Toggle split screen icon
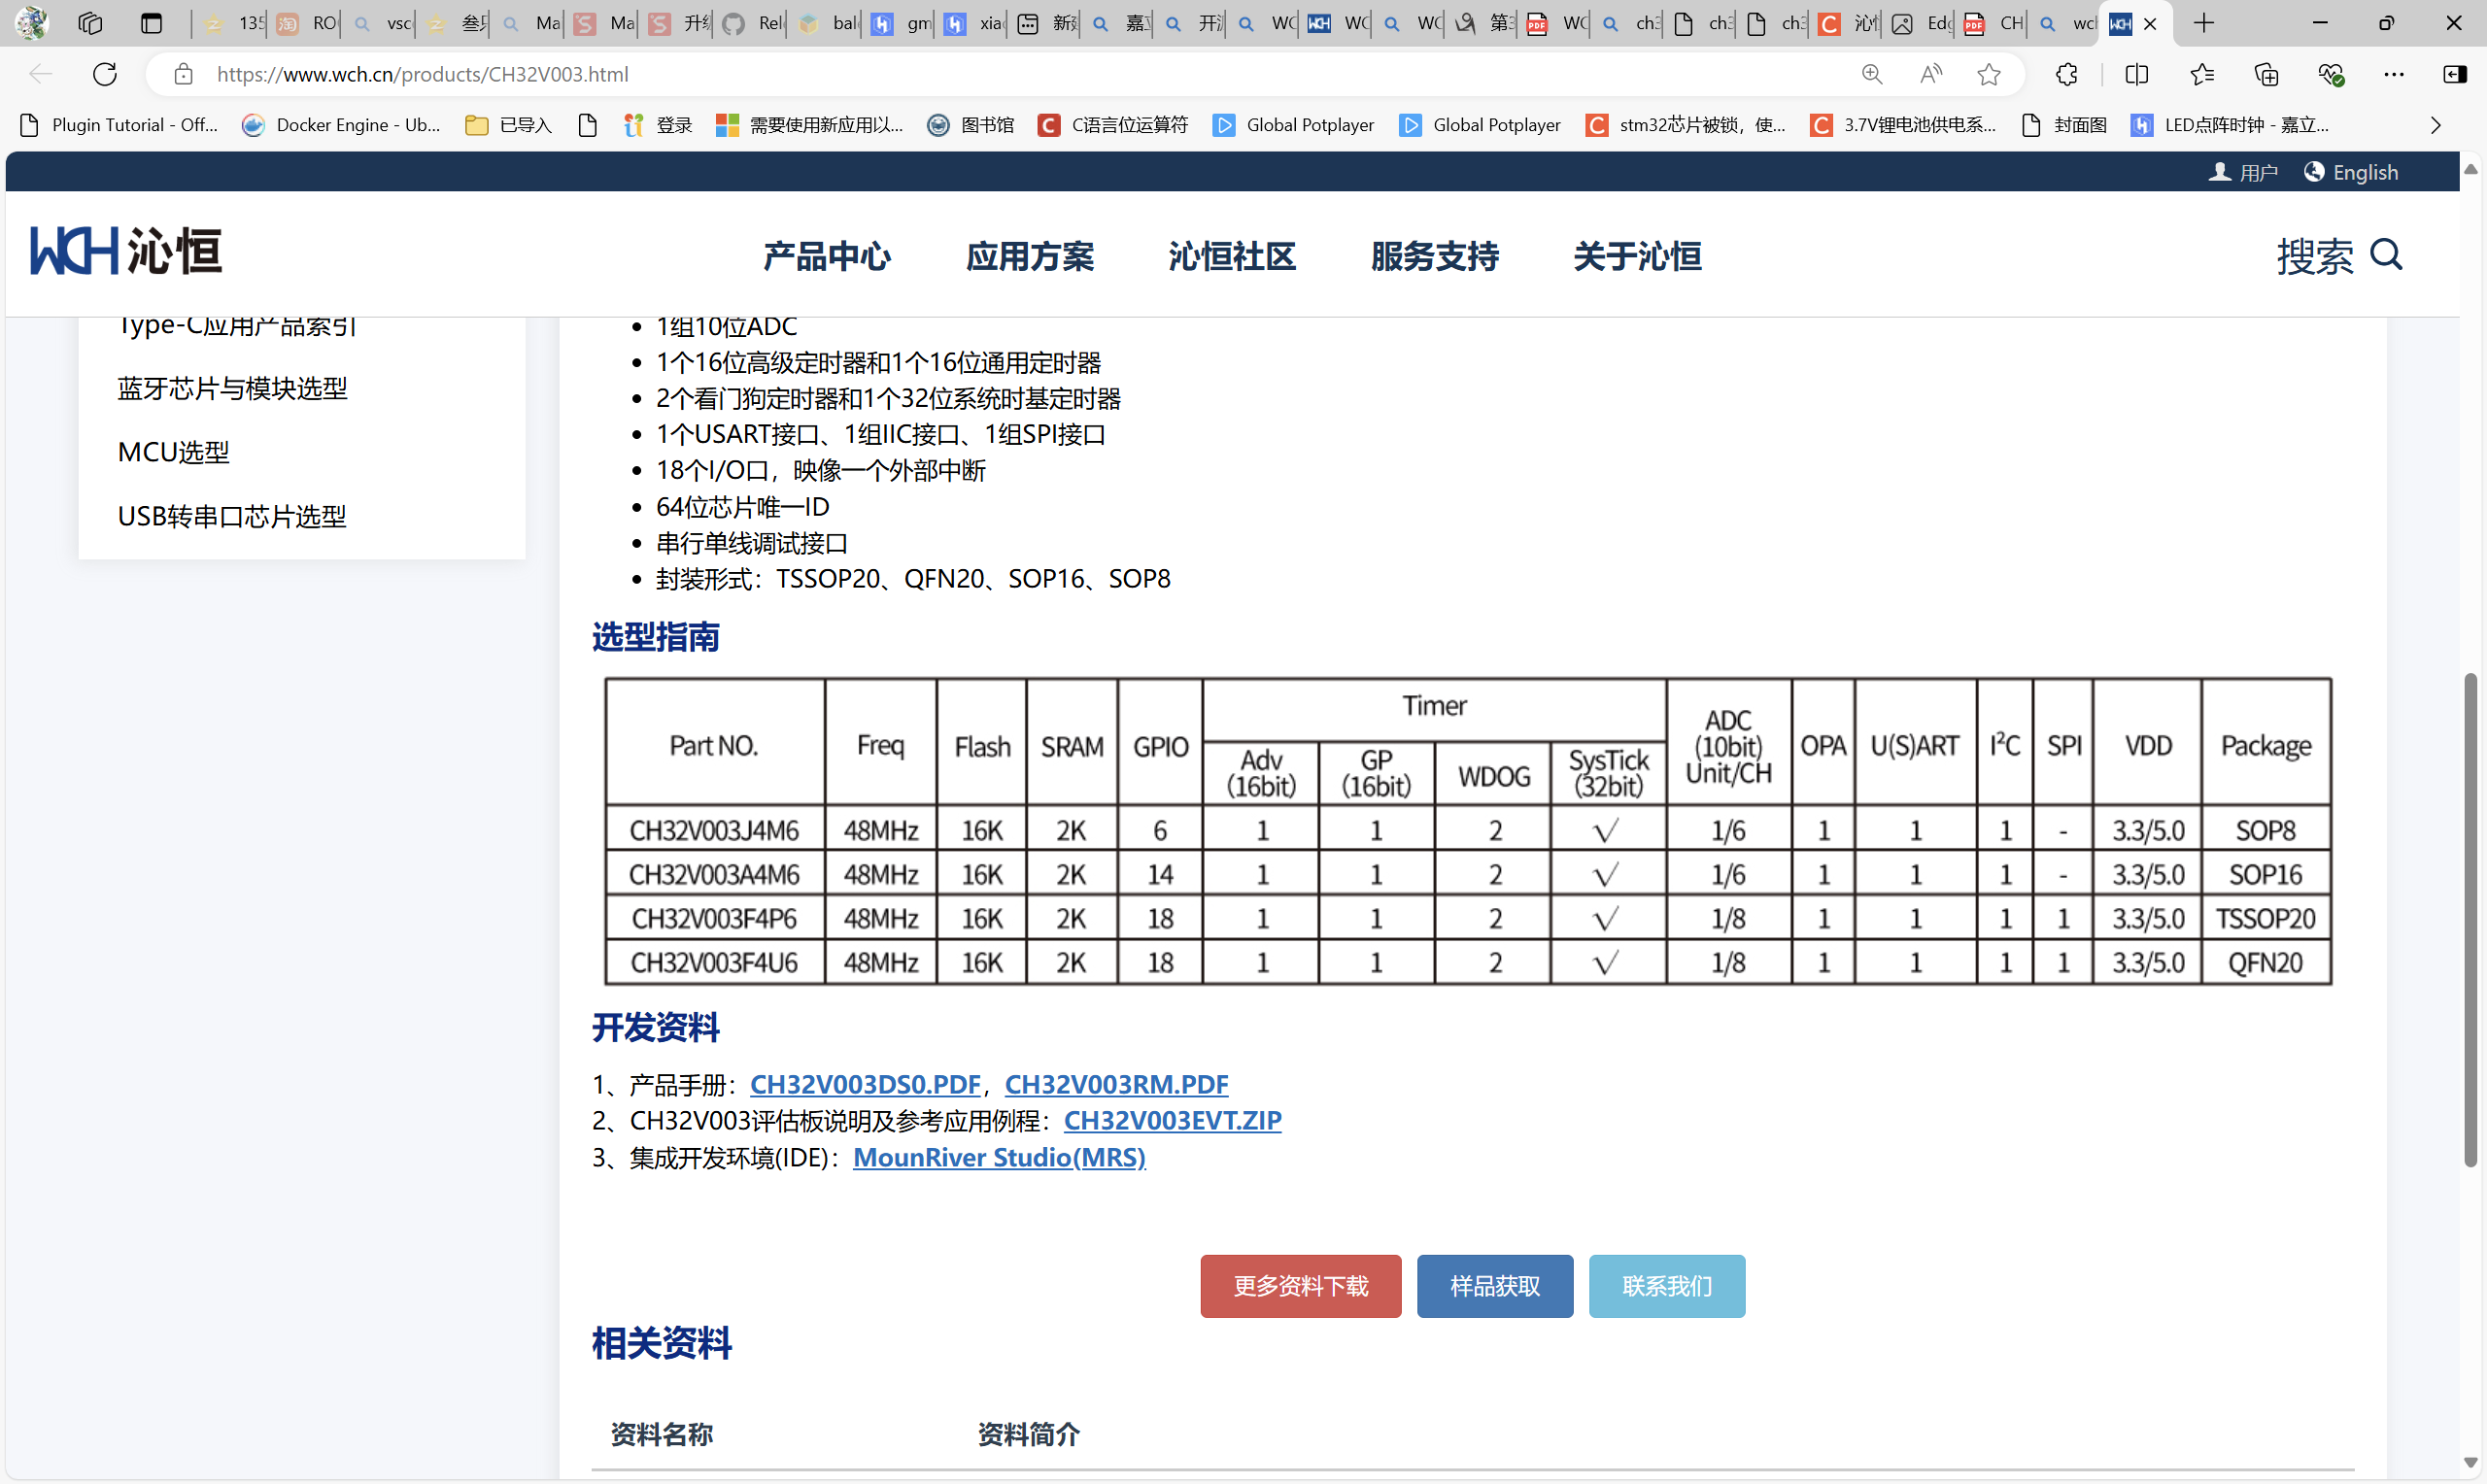The image size is (2487, 1484). pyautogui.click(x=2137, y=74)
